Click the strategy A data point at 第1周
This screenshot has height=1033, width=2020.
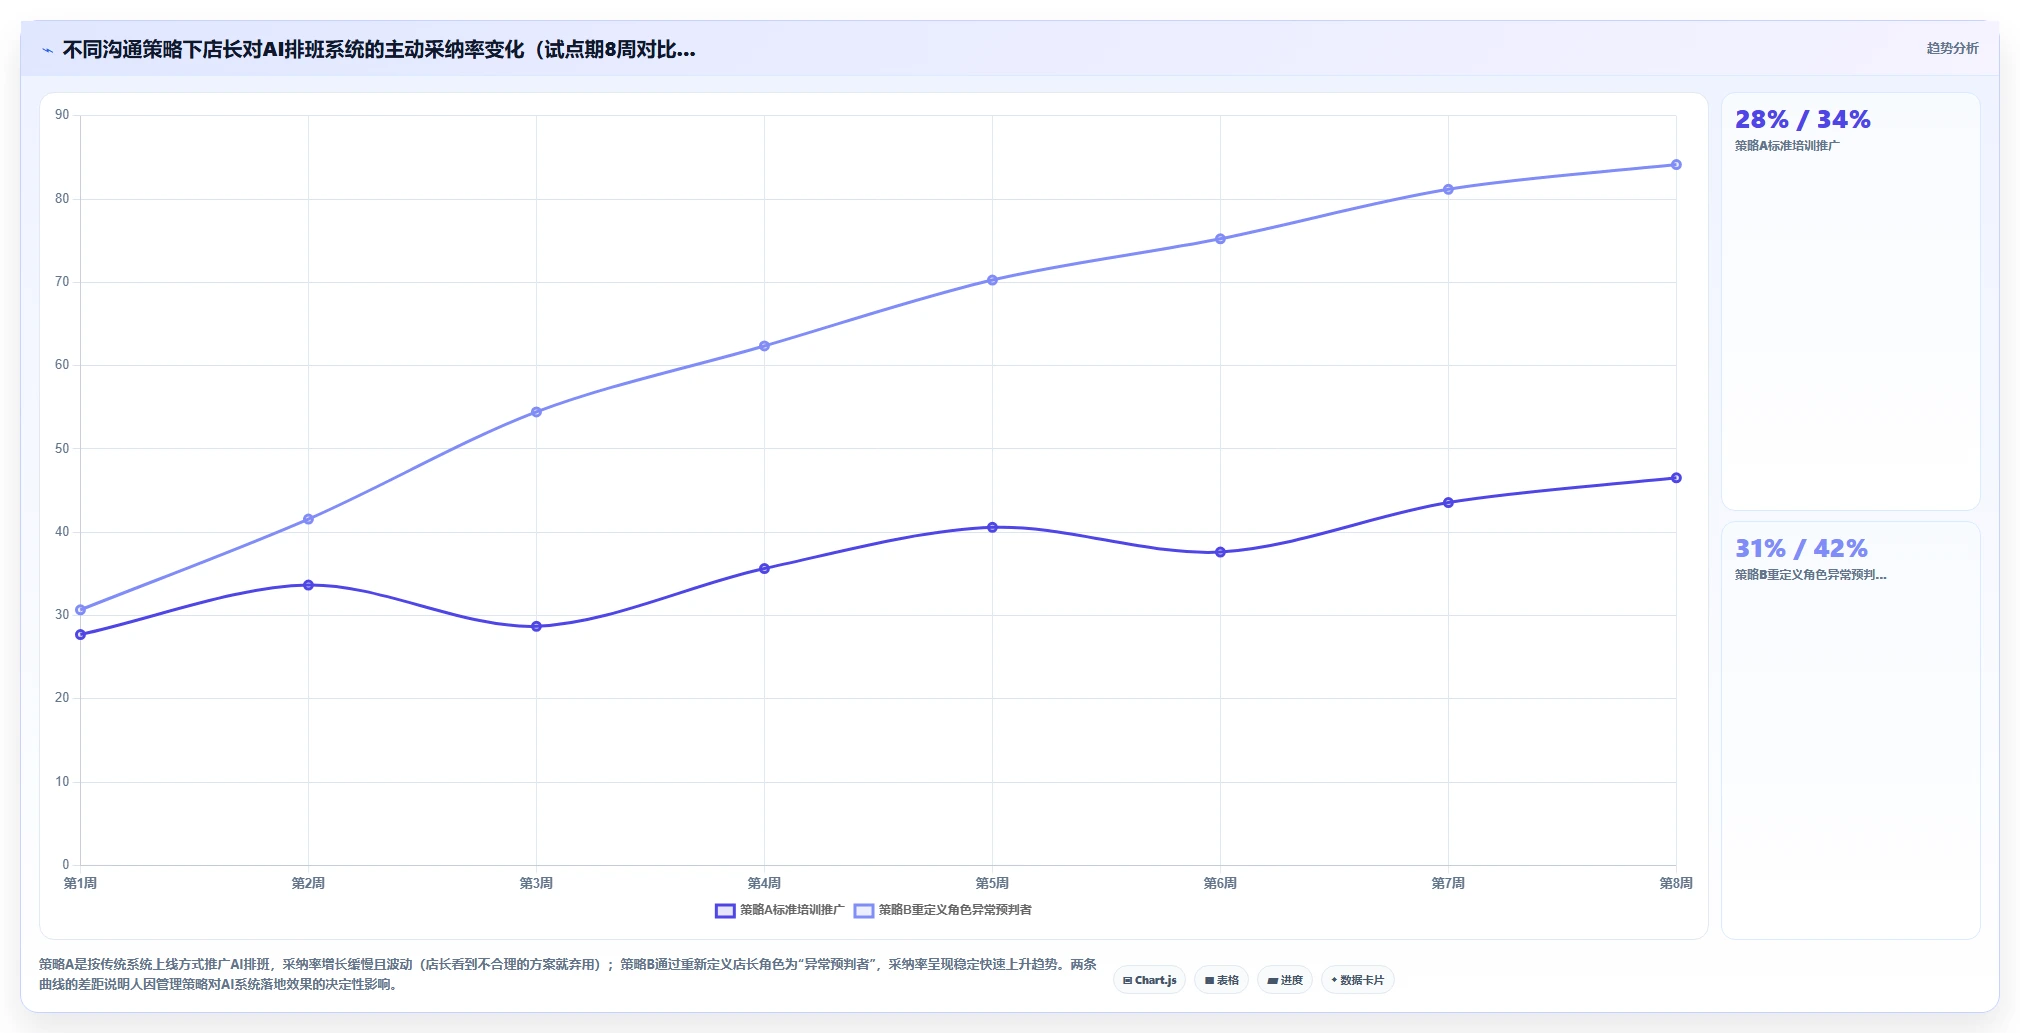point(81,635)
